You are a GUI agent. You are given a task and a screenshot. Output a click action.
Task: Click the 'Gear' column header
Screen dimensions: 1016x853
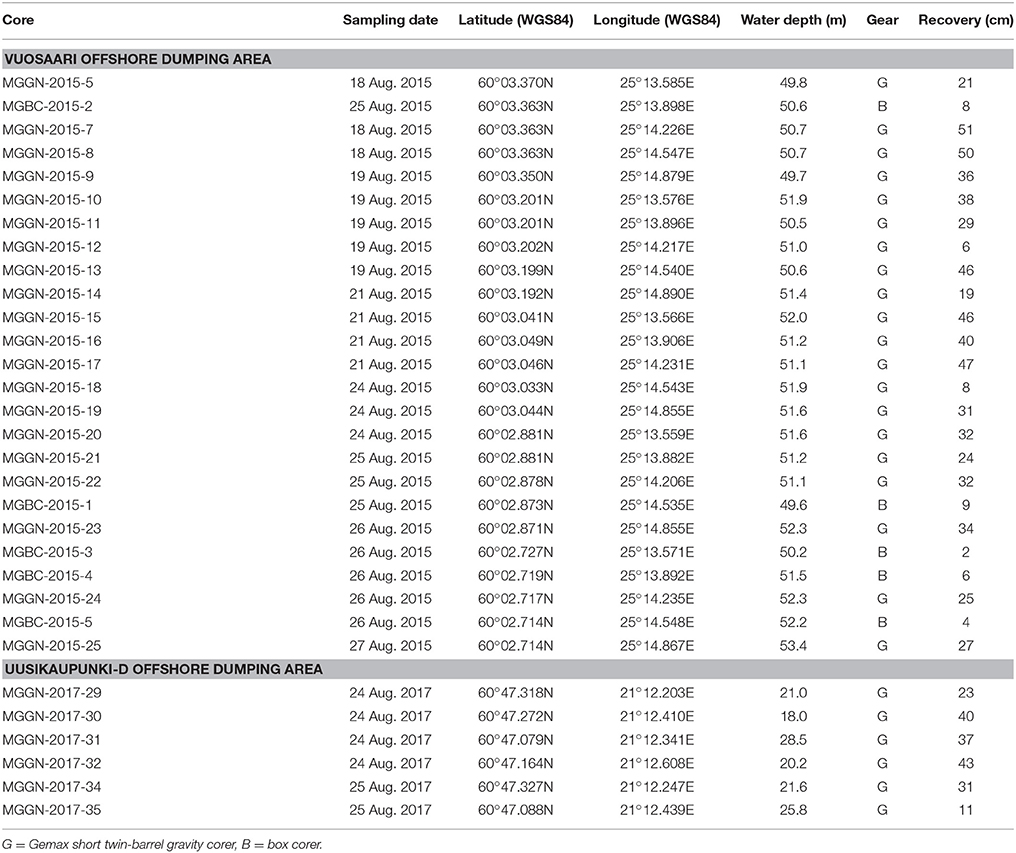pos(882,20)
